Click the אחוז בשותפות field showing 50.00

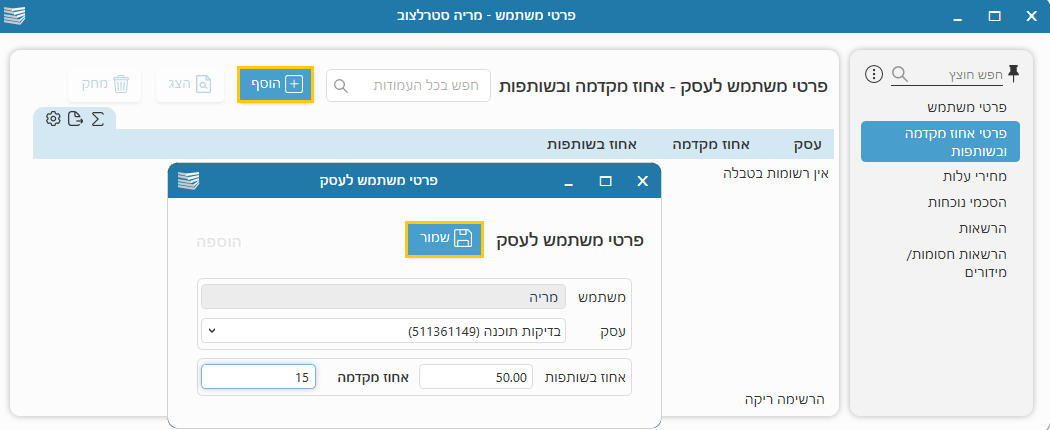pyautogui.click(x=476, y=377)
